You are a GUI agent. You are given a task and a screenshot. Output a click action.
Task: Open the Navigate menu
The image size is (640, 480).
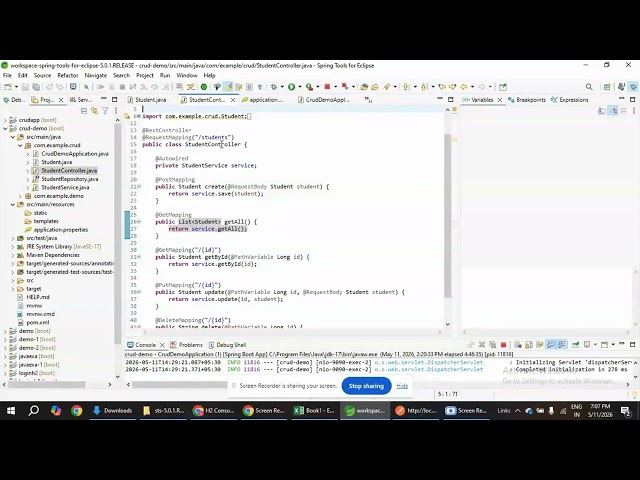pos(96,76)
